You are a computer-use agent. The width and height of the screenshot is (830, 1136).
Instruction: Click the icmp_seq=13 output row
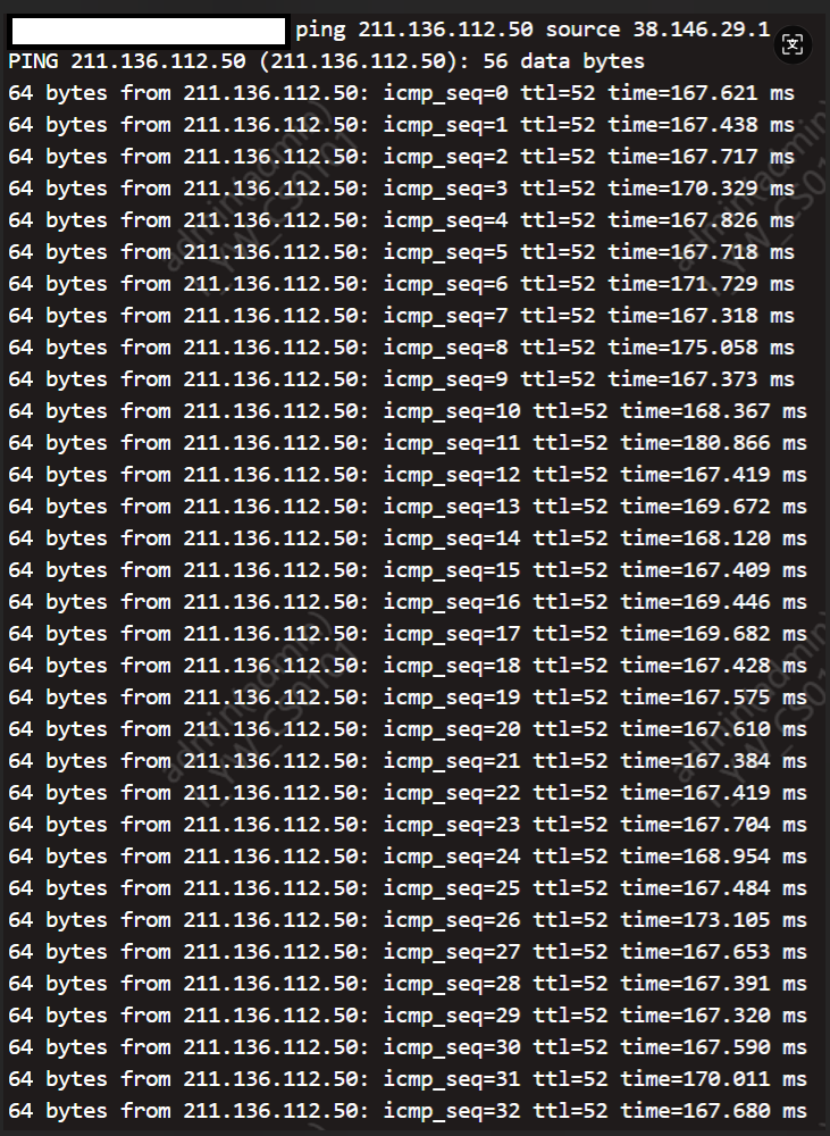[408, 506]
